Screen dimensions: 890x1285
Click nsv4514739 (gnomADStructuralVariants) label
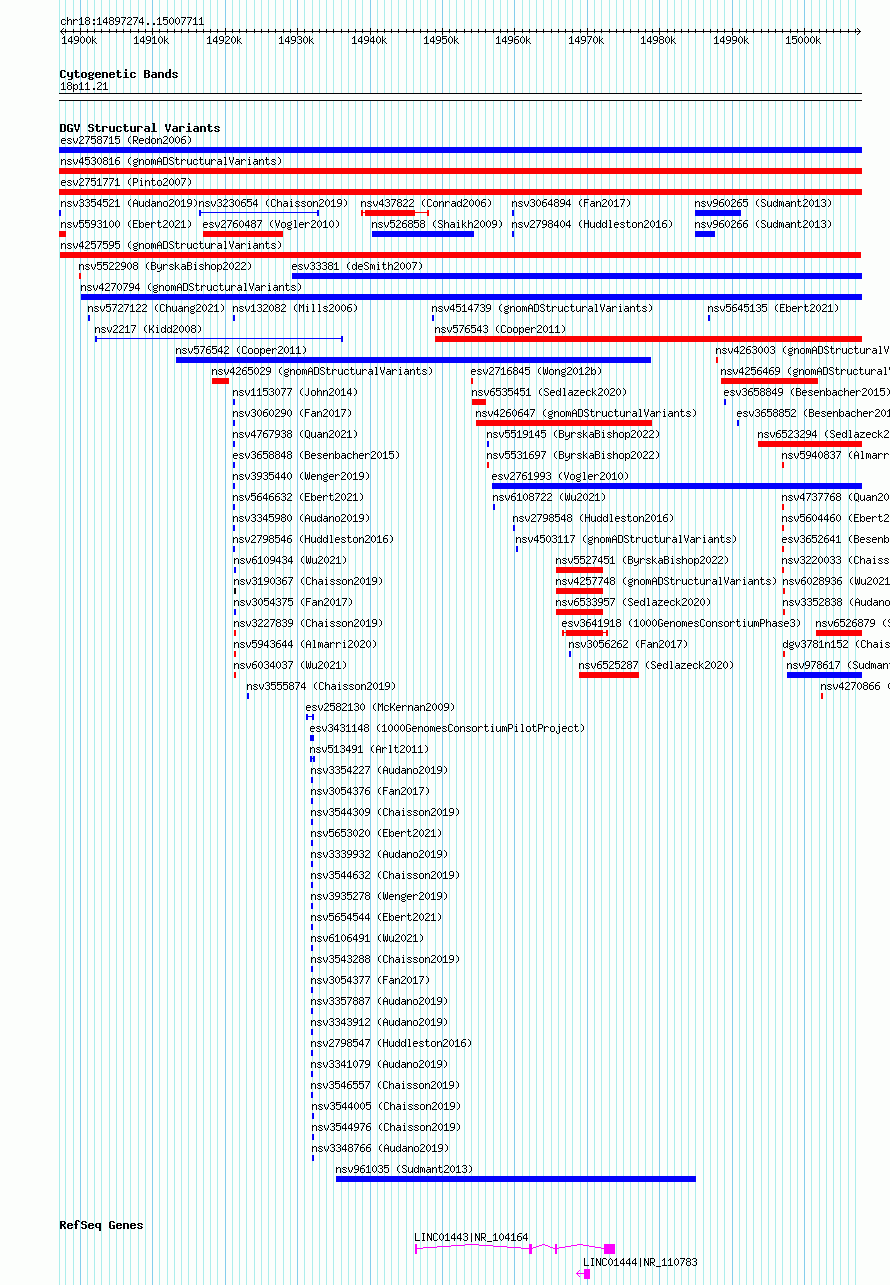pyautogui.click(x=542, y=308)
